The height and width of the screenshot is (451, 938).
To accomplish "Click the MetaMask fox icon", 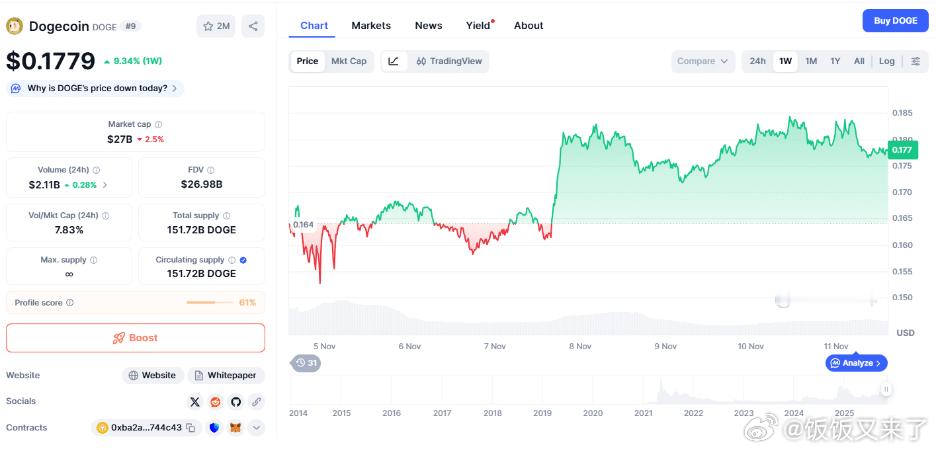I will point(236,428).
